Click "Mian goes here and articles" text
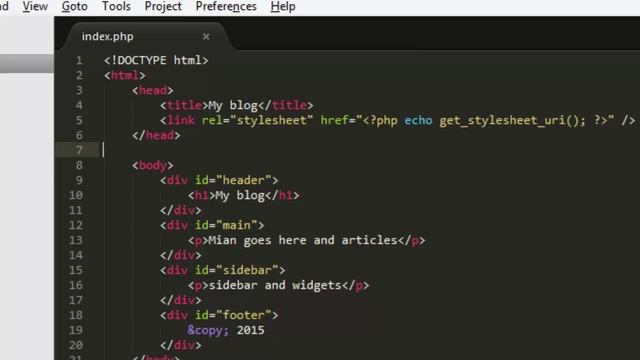This screenshot has width=640, height=360. 303,240
